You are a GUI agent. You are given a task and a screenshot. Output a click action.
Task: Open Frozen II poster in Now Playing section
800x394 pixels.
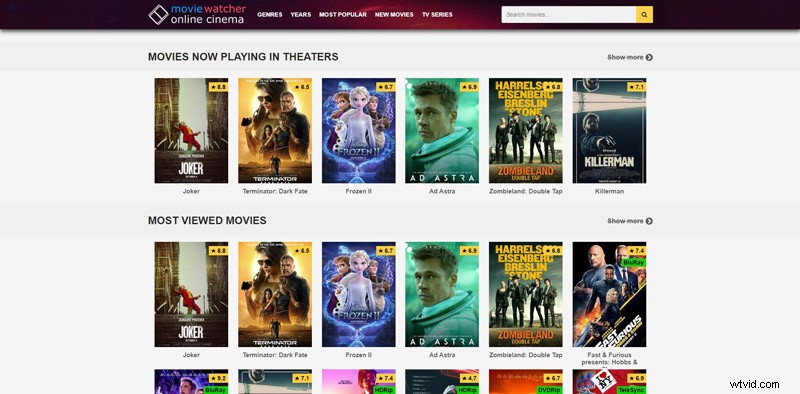pos(359,131)
